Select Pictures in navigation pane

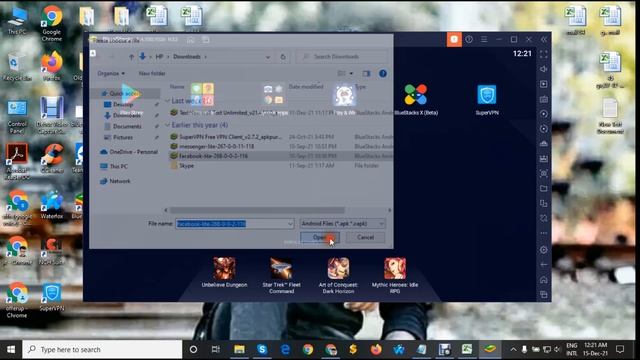pyautogui.click(x=122, y=138)
